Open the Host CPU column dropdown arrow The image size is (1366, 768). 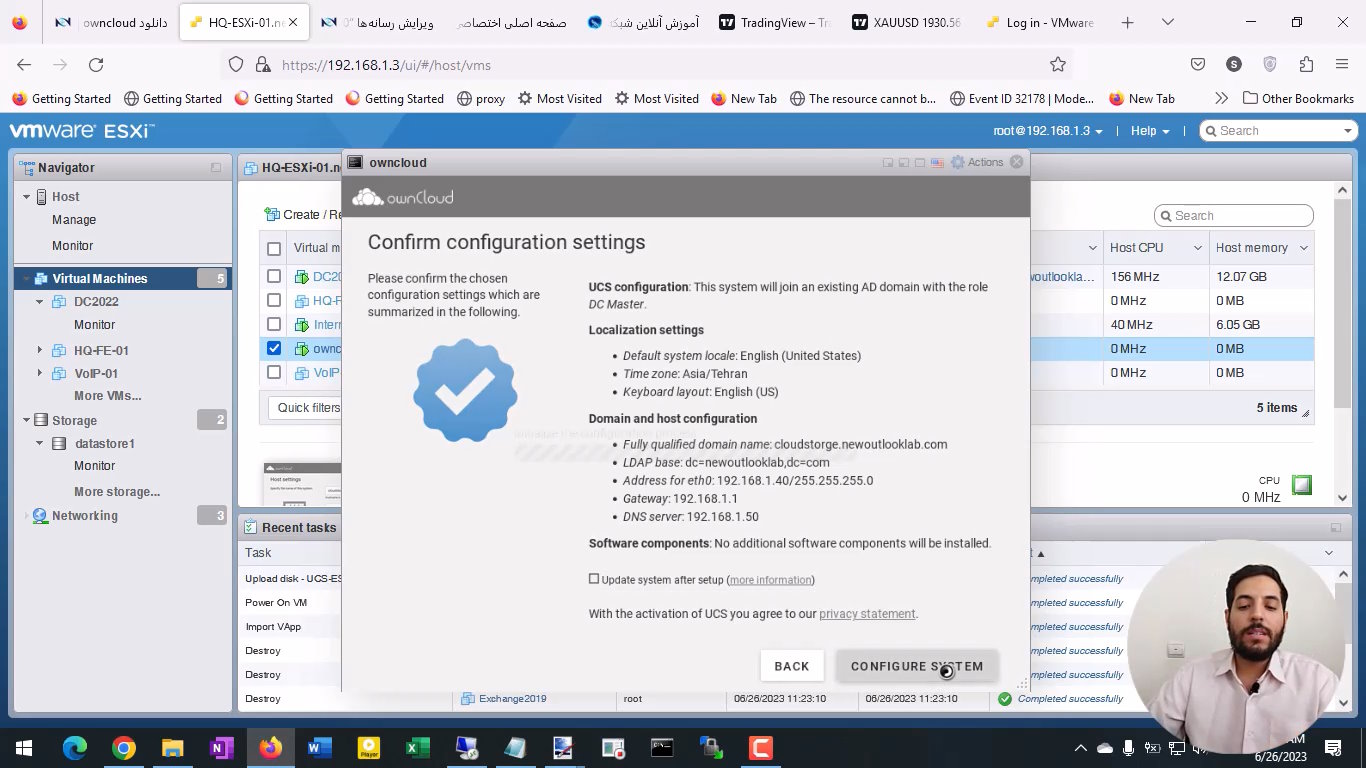1197,248
